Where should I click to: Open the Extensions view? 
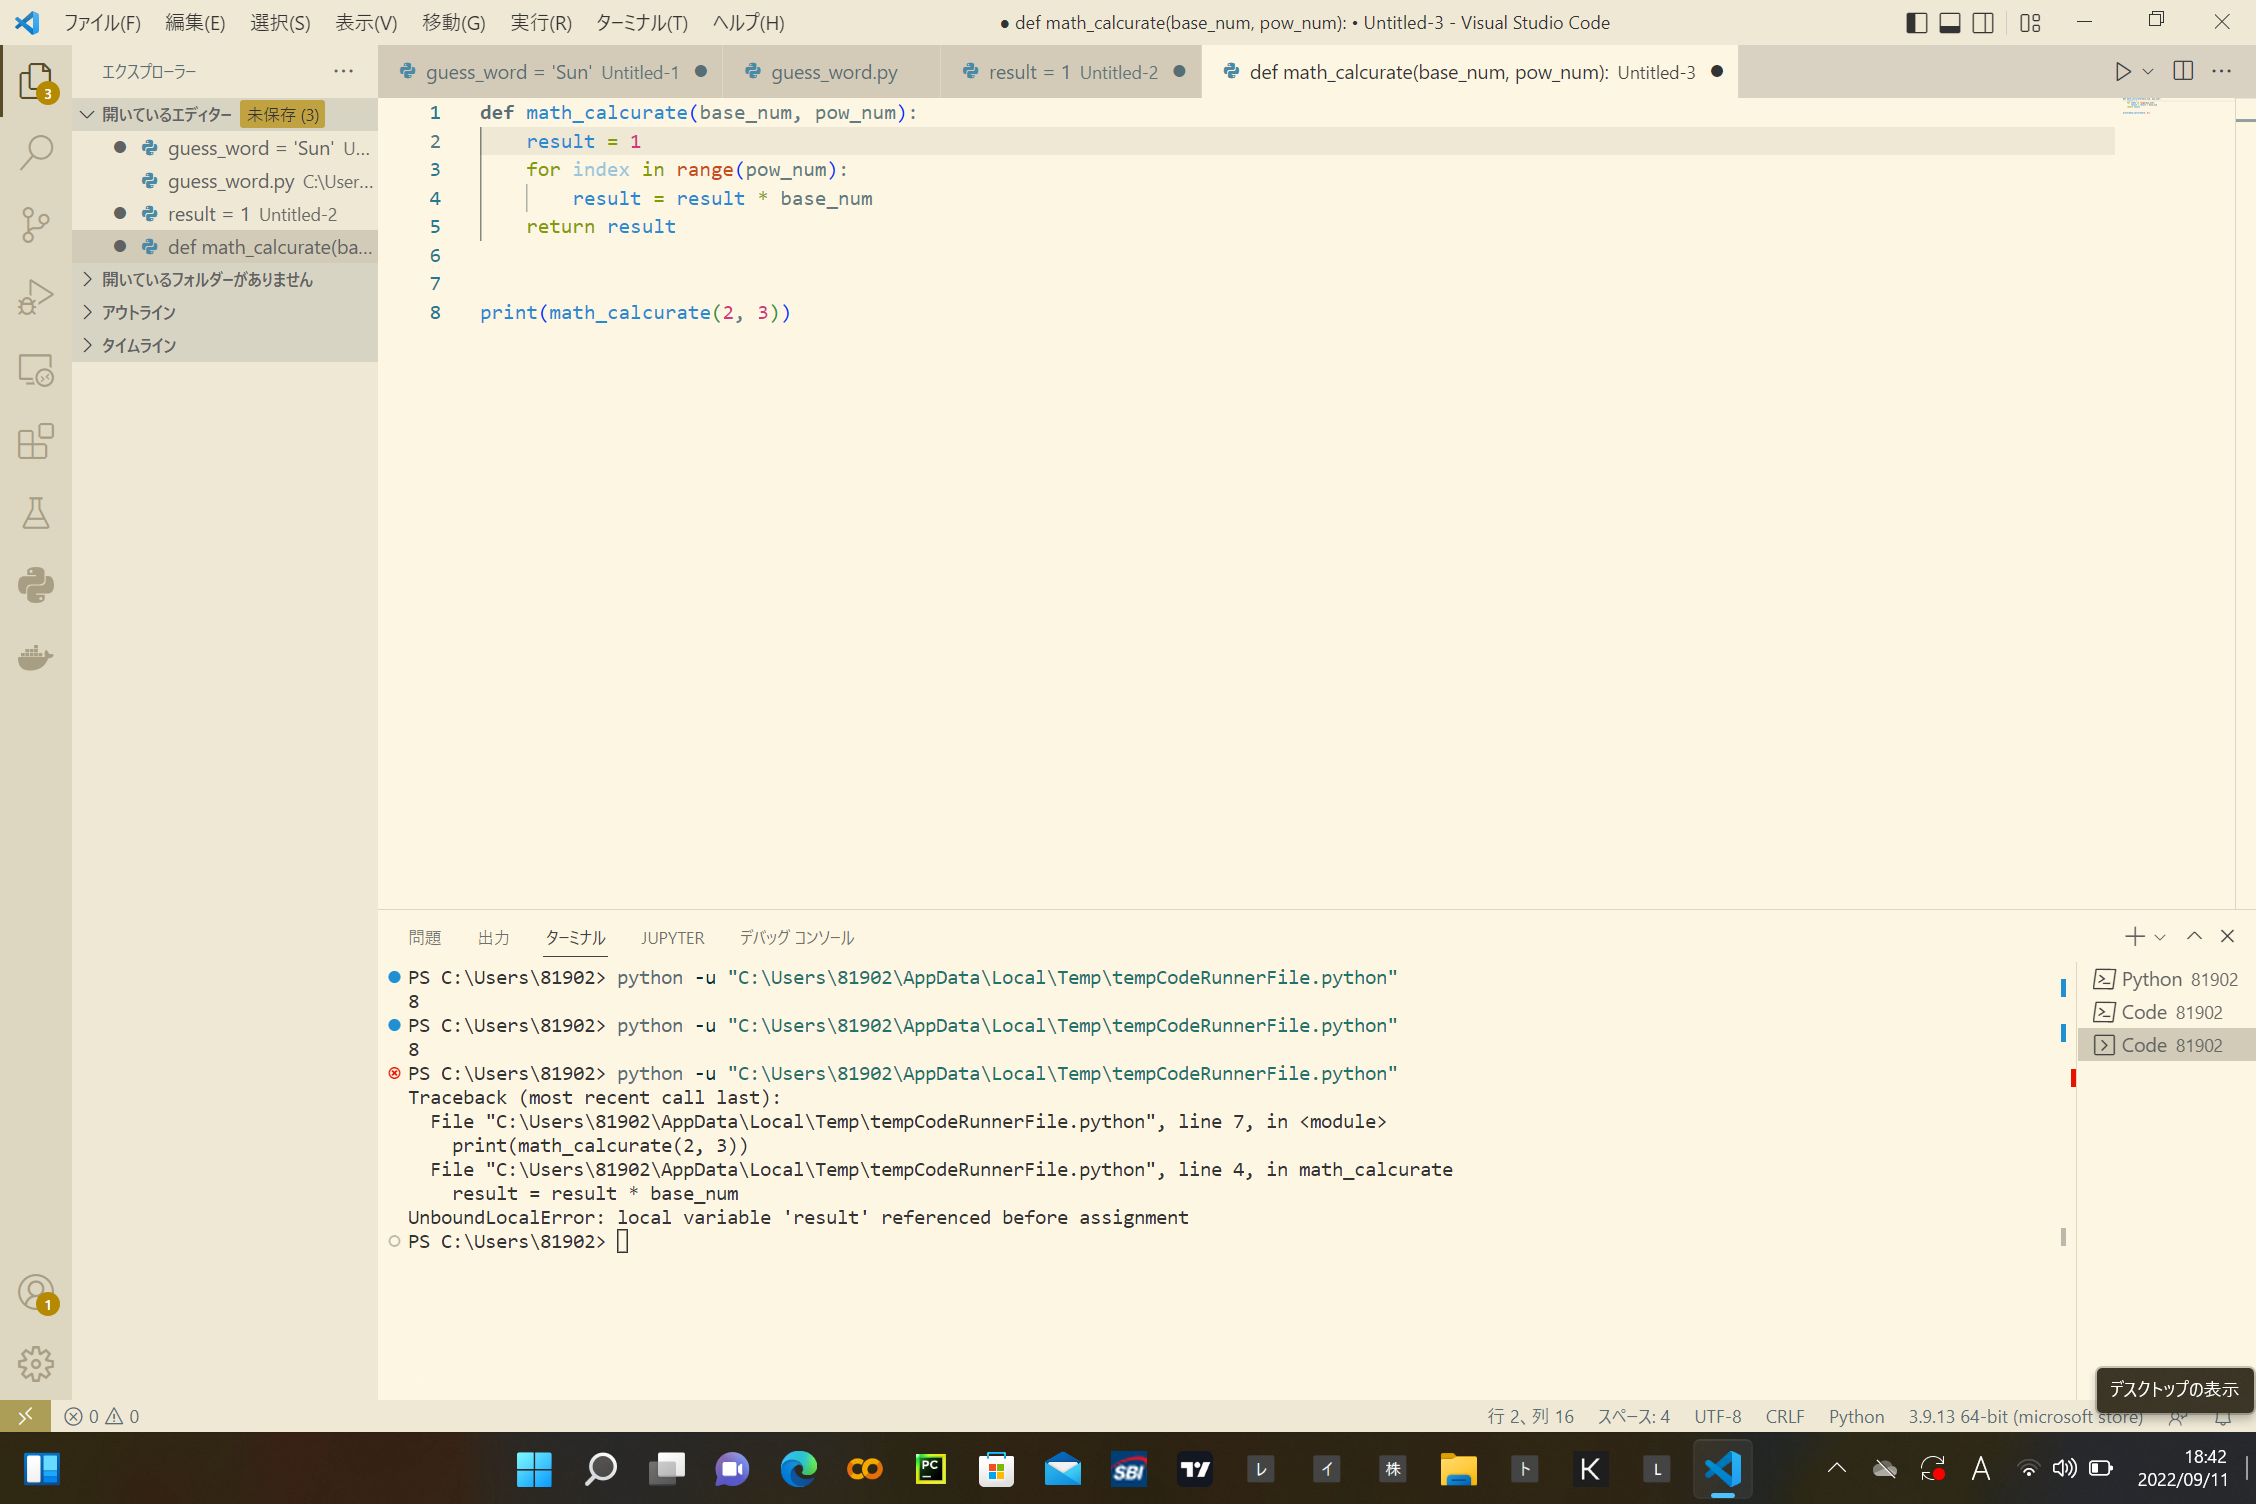[36, 441]
